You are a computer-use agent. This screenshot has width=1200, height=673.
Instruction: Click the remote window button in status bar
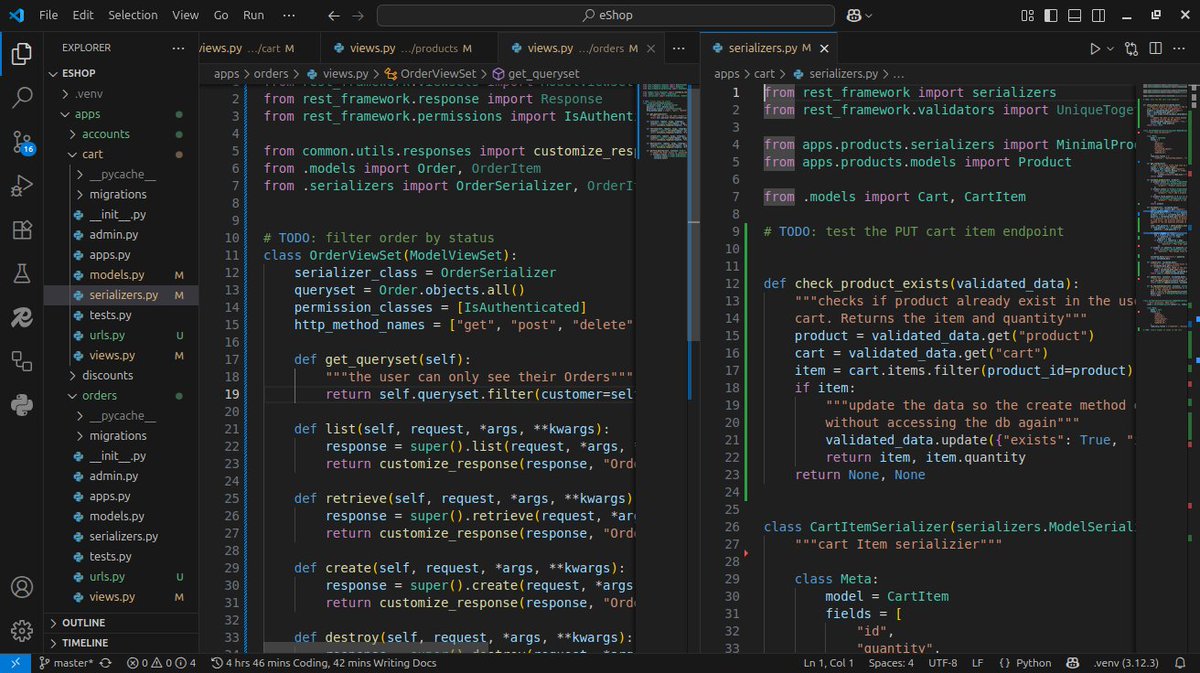click(14, 663)
